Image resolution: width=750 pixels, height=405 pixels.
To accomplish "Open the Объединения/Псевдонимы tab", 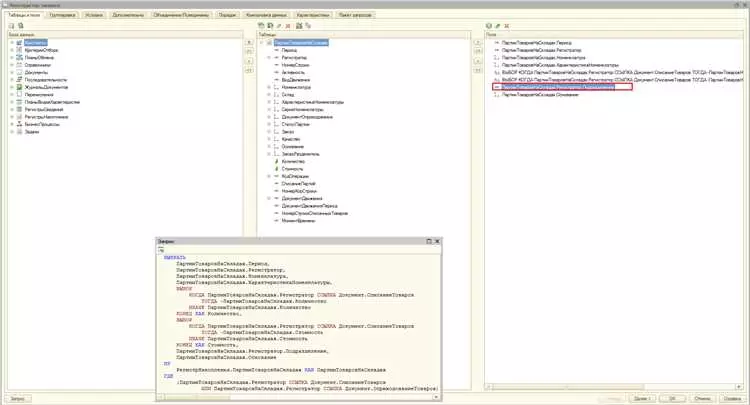I will (181, 15).
